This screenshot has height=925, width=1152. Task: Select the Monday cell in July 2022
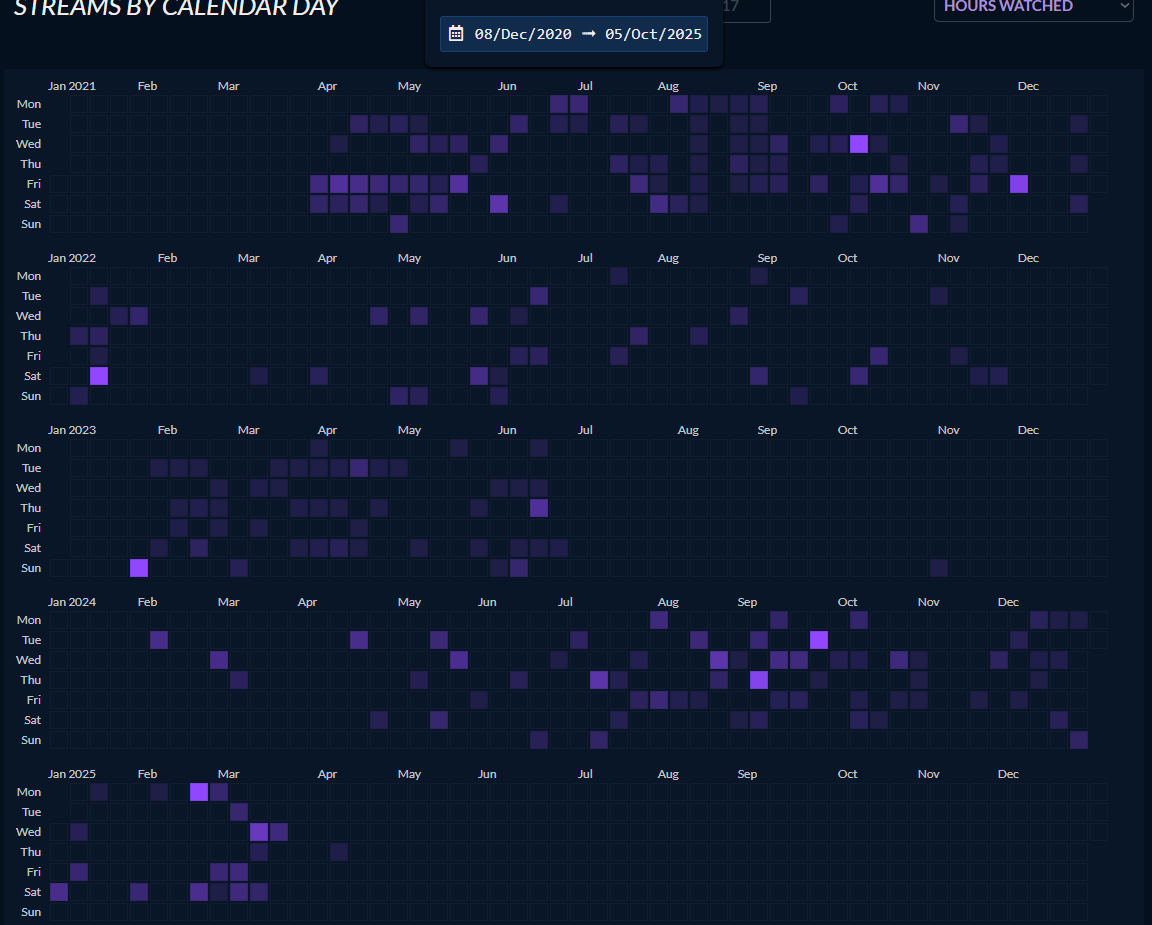point(619,276)
